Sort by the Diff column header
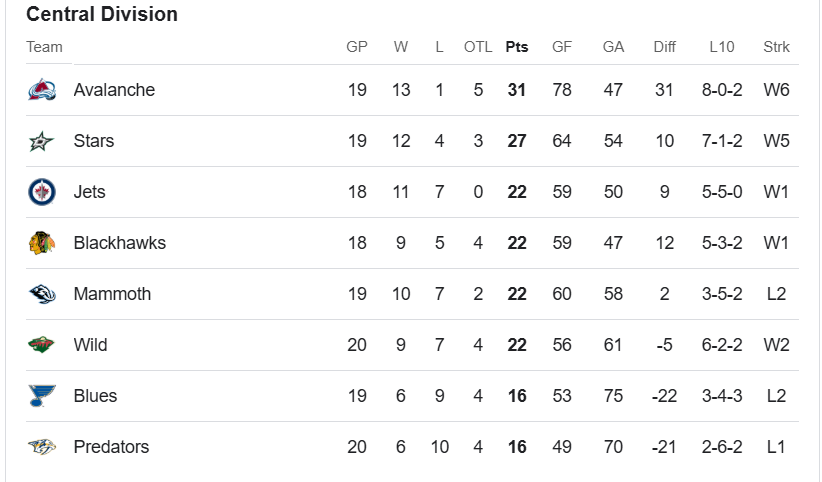 tap(664, 47)
